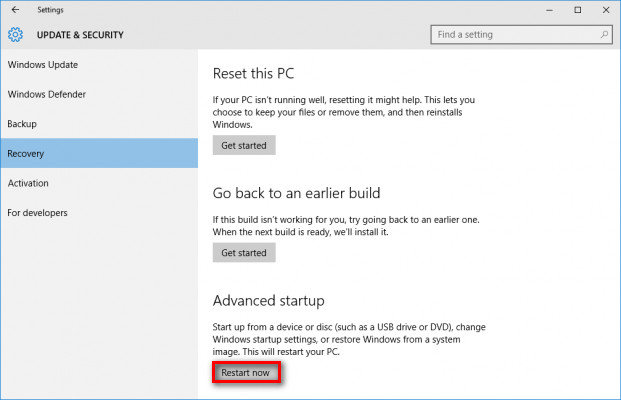The height and width of the screenshot is (400, 621).
Task: Click Get started under Go back to an earlier build
Action: tap(244, 253)
